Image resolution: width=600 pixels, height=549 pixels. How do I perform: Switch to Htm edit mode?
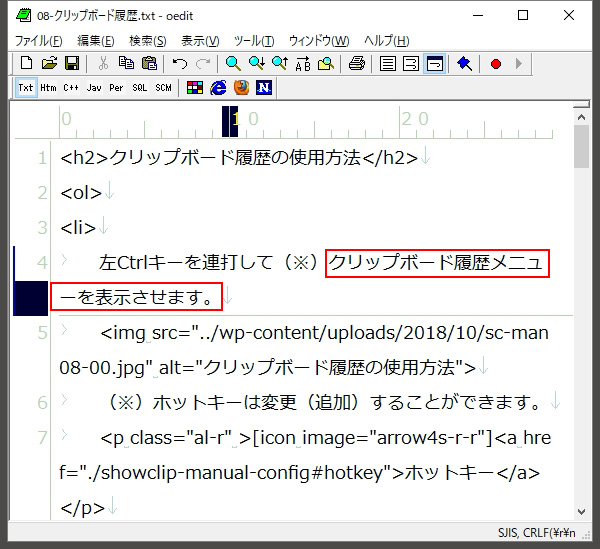[x=49, y=88]
